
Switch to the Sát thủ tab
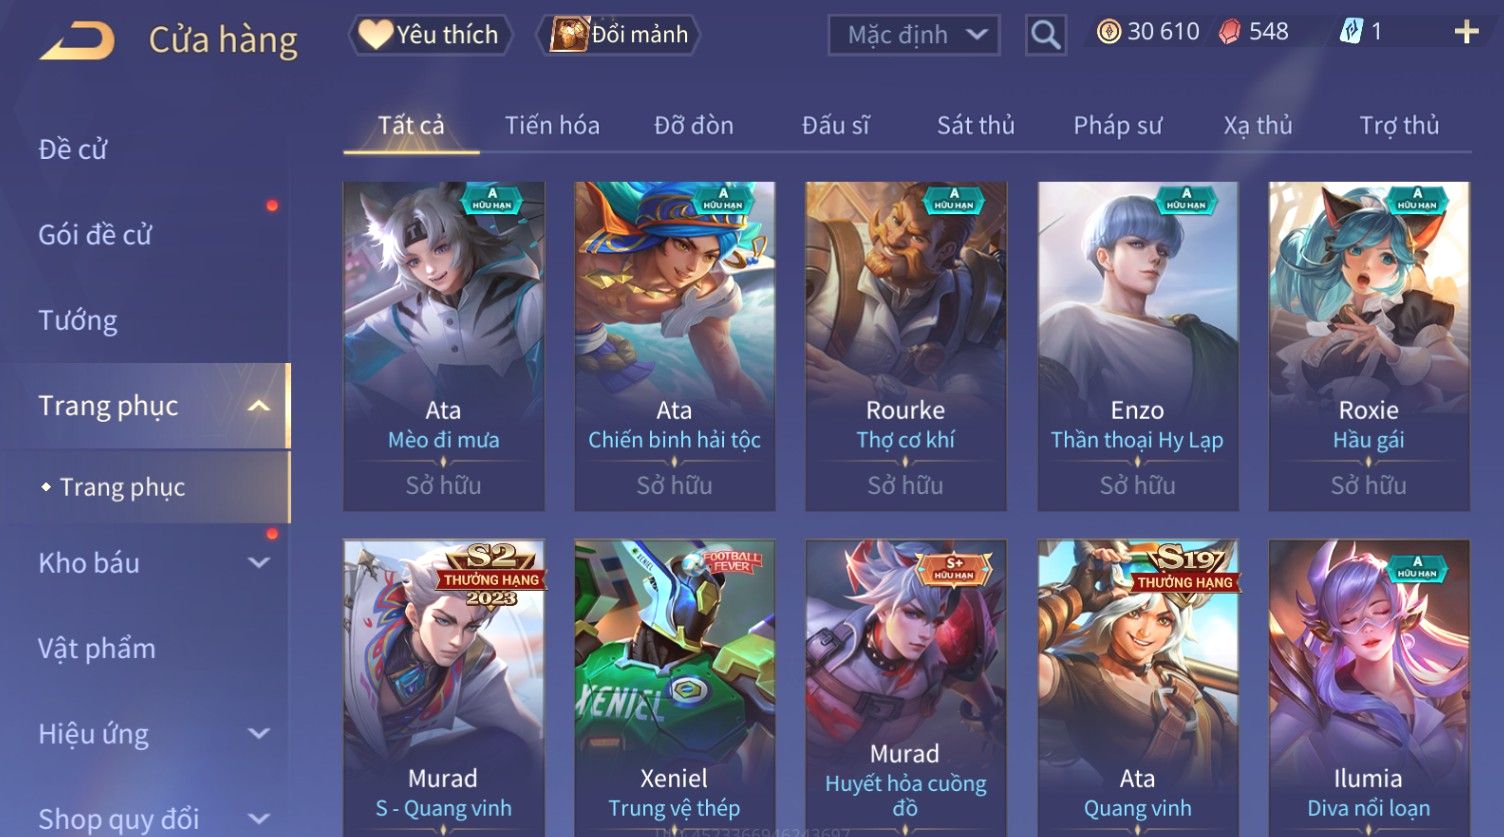(x=975, y=125)
